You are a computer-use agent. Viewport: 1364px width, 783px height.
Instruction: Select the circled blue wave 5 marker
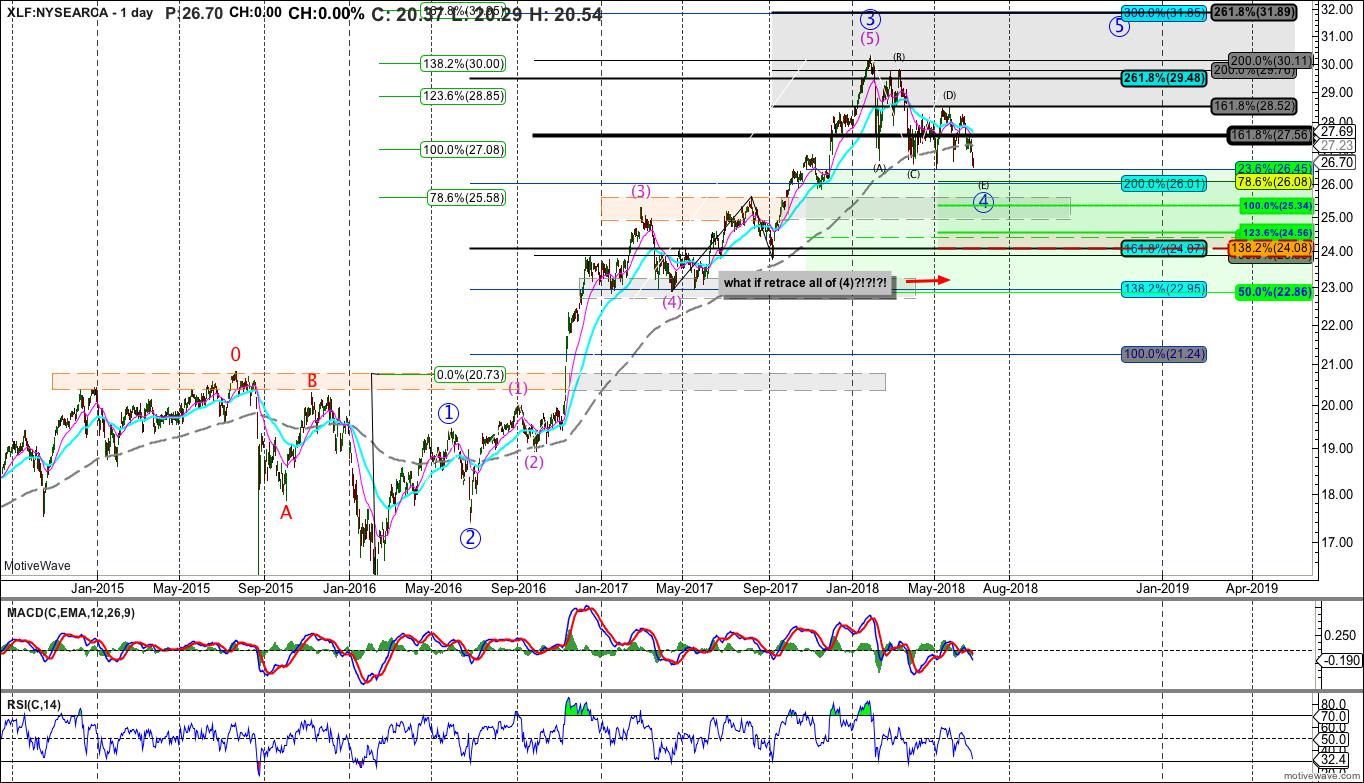1119,27
